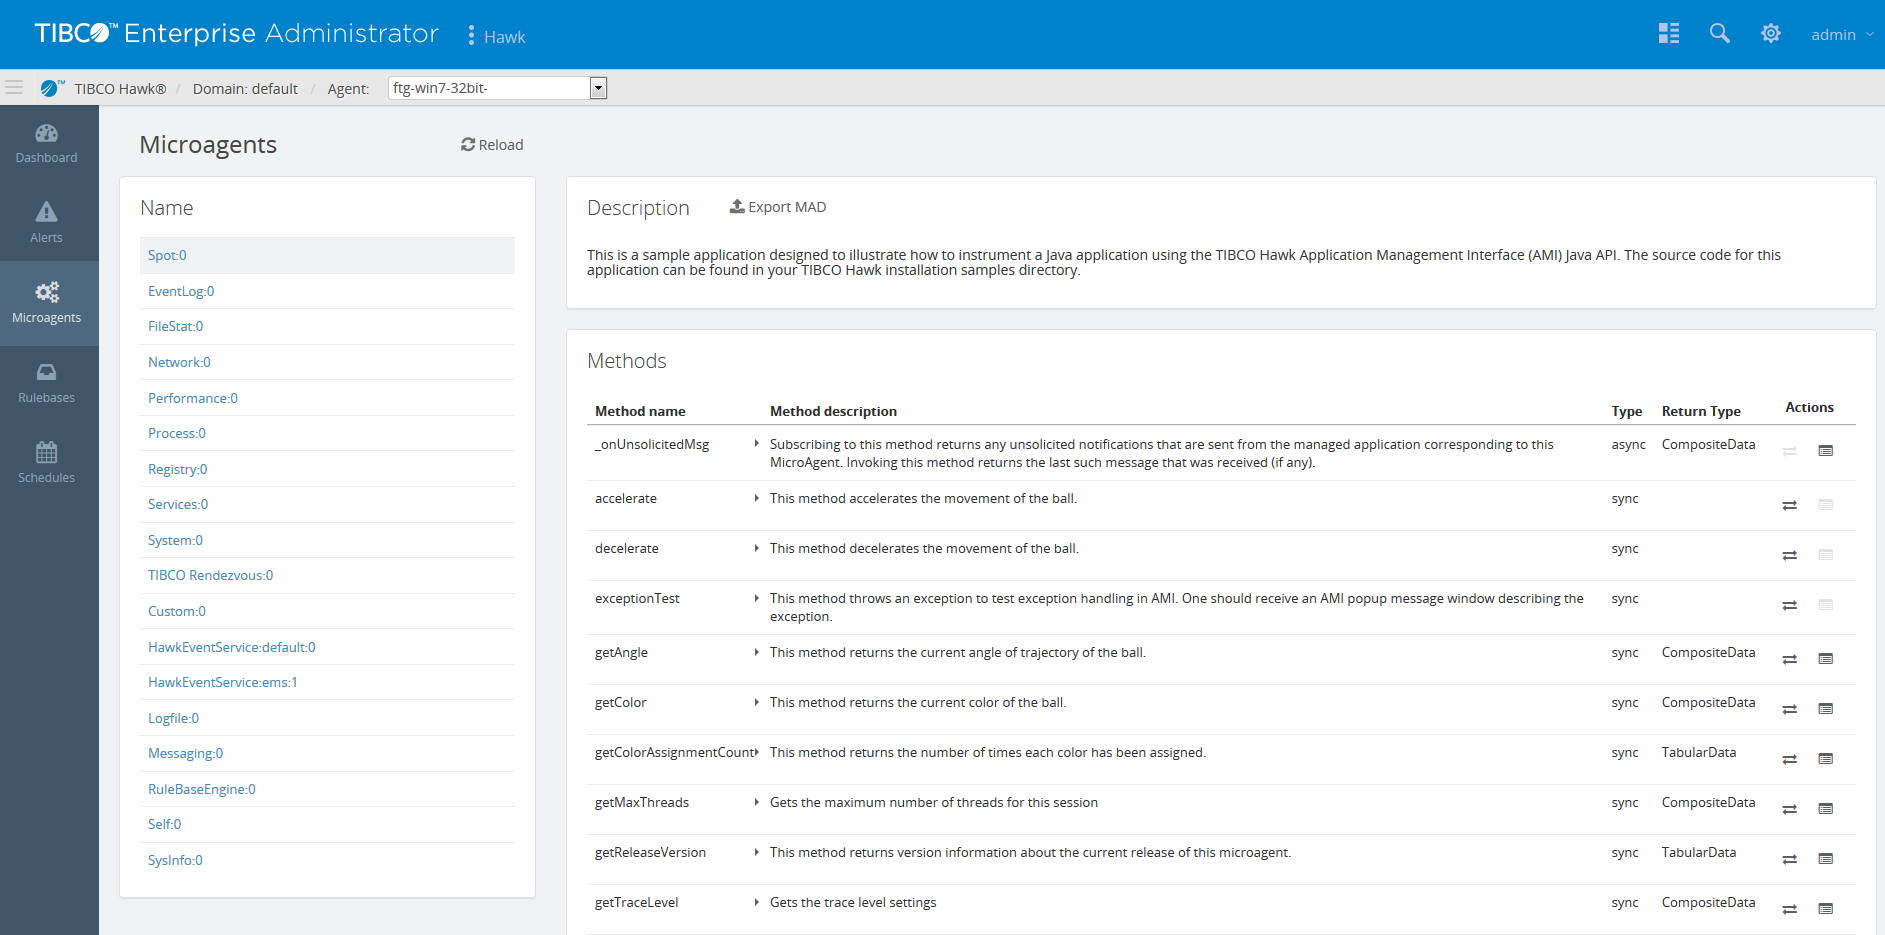Subscribe to getAngle method list icon

click(1825, 658)
